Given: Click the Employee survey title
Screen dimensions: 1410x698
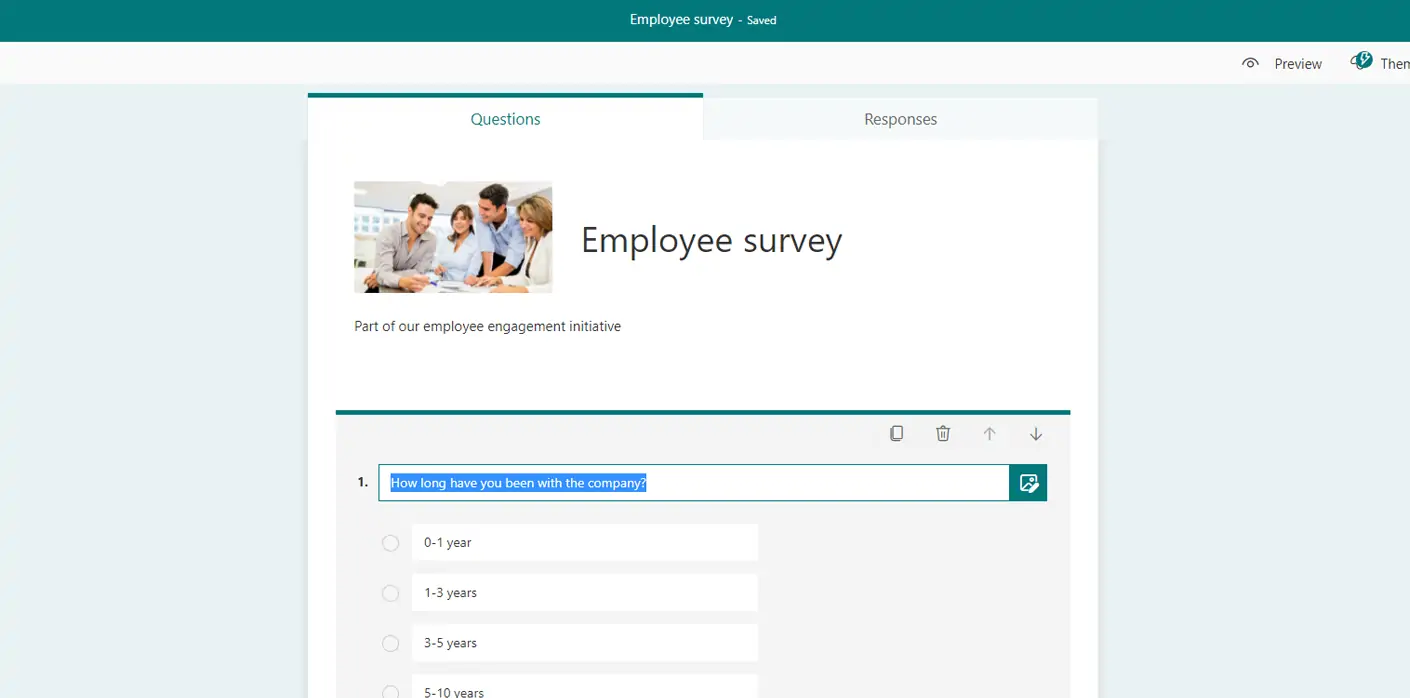Looking at the screenshot, I should 711,240.
